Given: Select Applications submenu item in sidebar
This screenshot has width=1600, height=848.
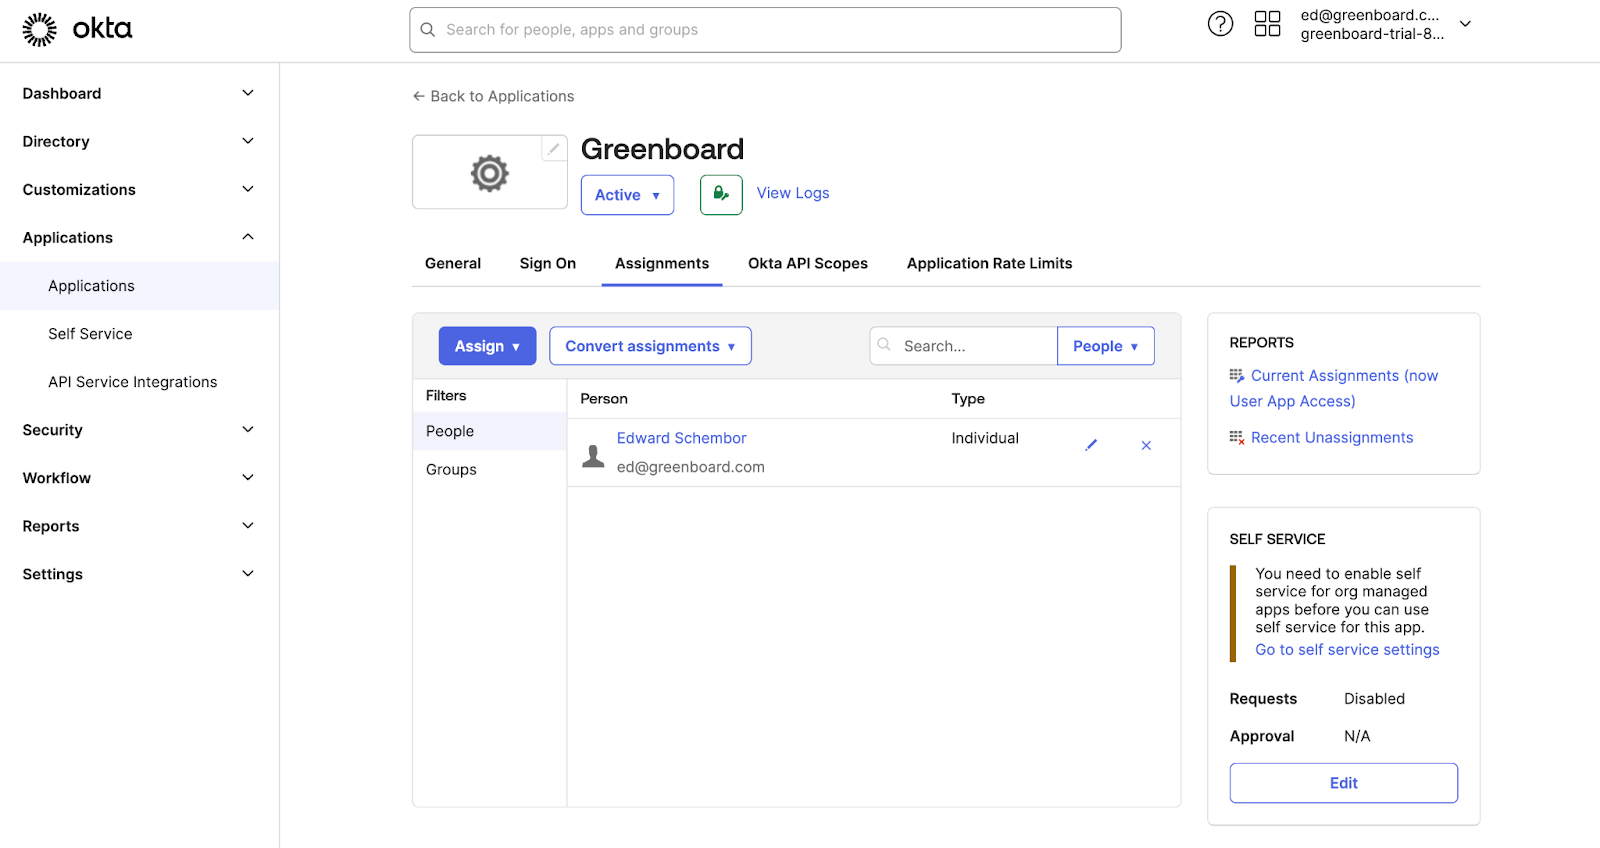Looking at the screenshot, I should click(140, 286).
